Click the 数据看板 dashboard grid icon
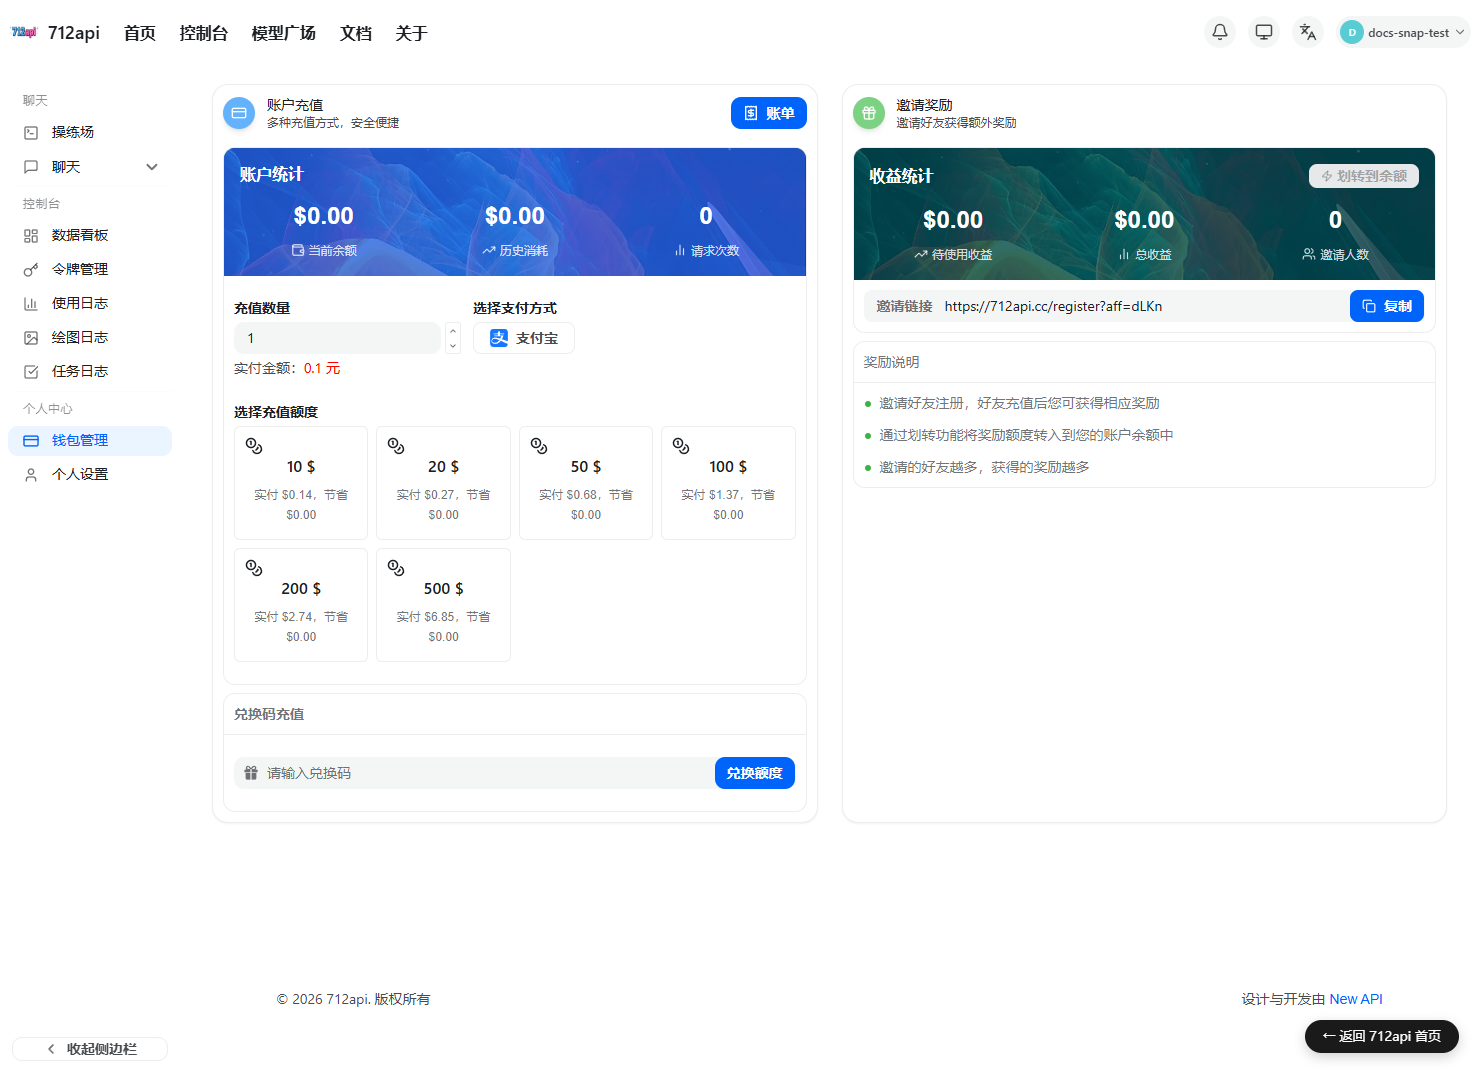Viewport: 1479px width, 1073px height. 31,235
